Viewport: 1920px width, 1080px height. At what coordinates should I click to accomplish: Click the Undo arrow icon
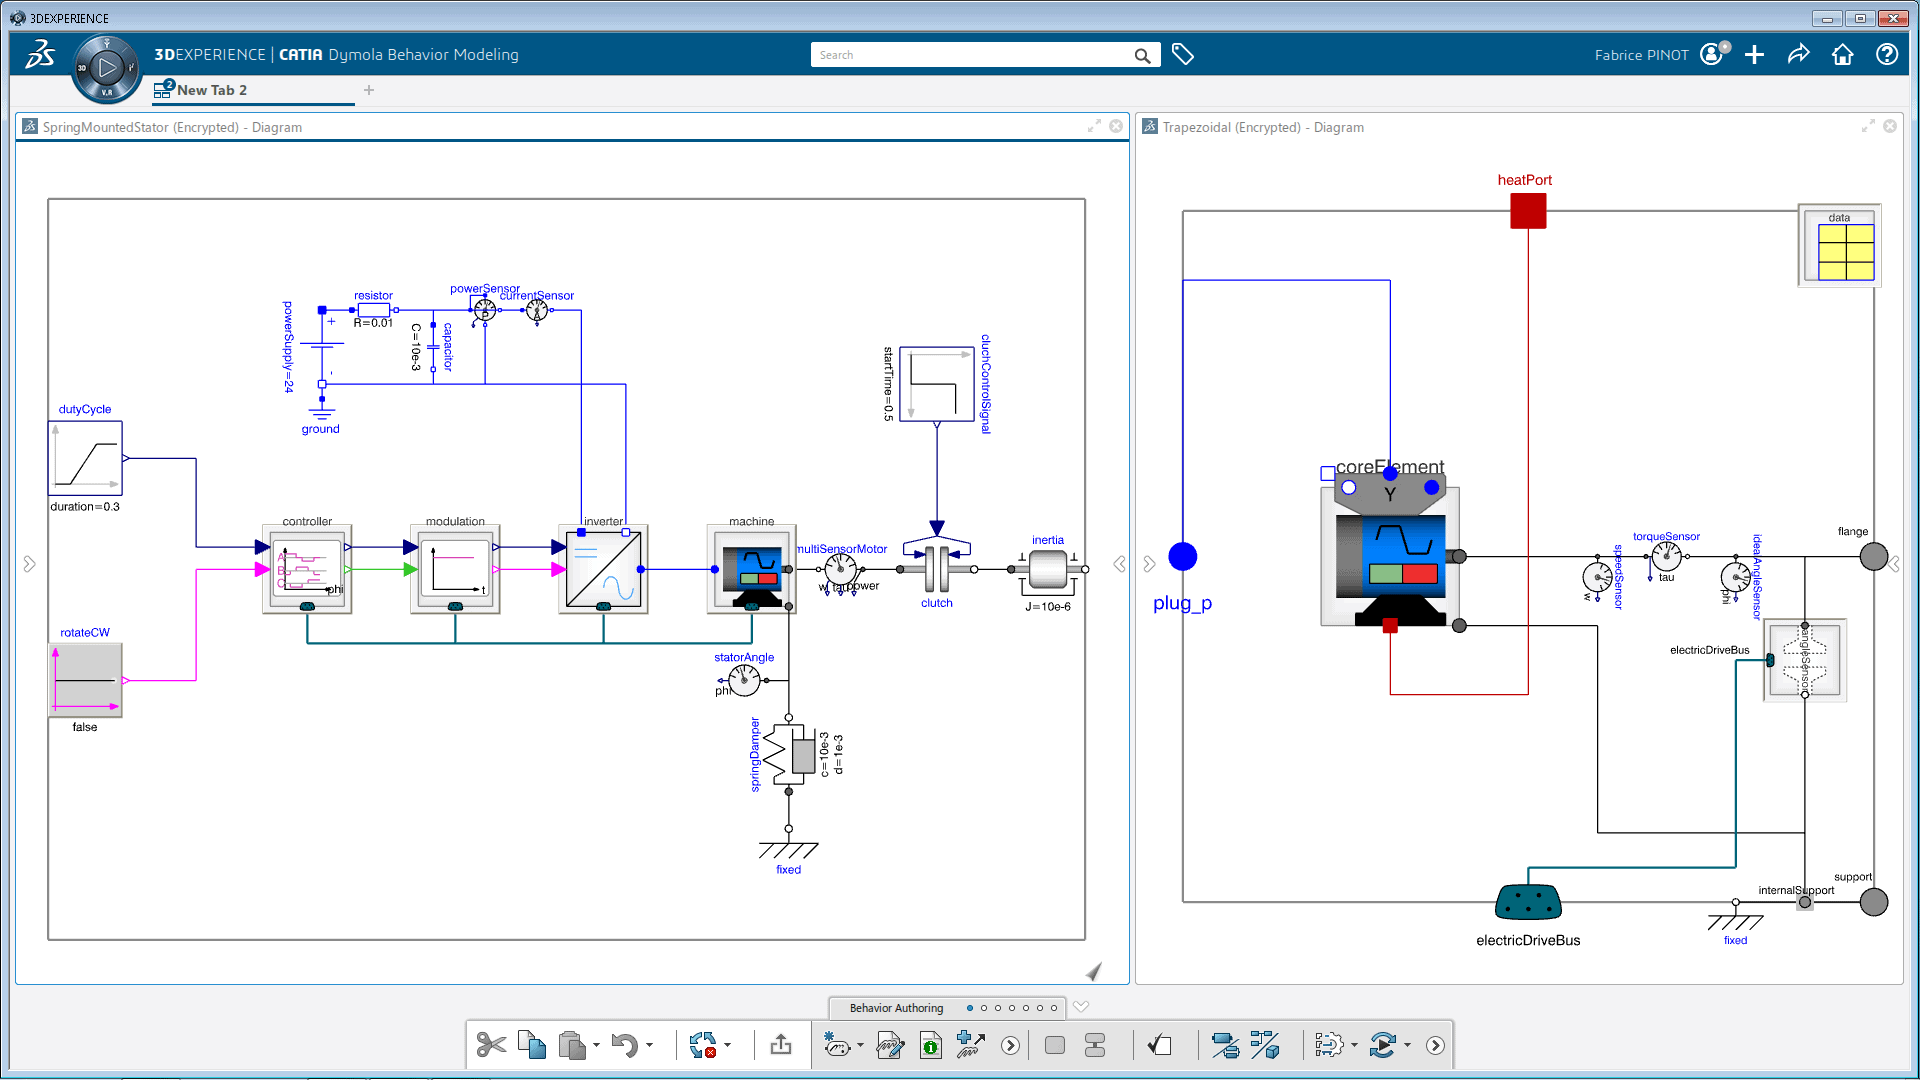pyautogui.click(x=625, y=1045)
